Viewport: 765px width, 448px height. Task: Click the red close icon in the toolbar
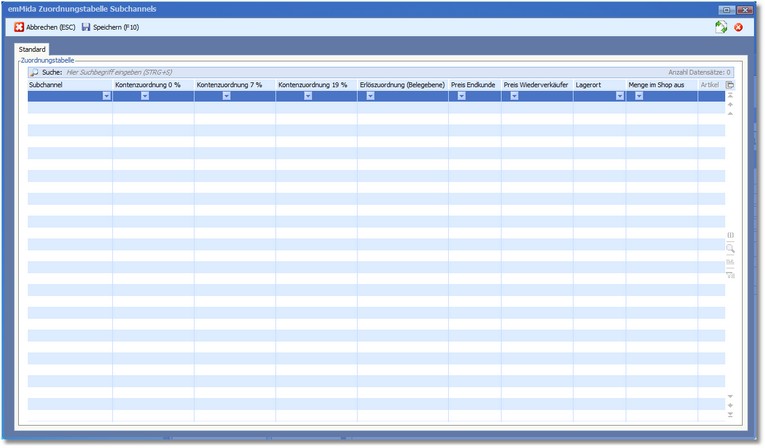pos(739,27)
